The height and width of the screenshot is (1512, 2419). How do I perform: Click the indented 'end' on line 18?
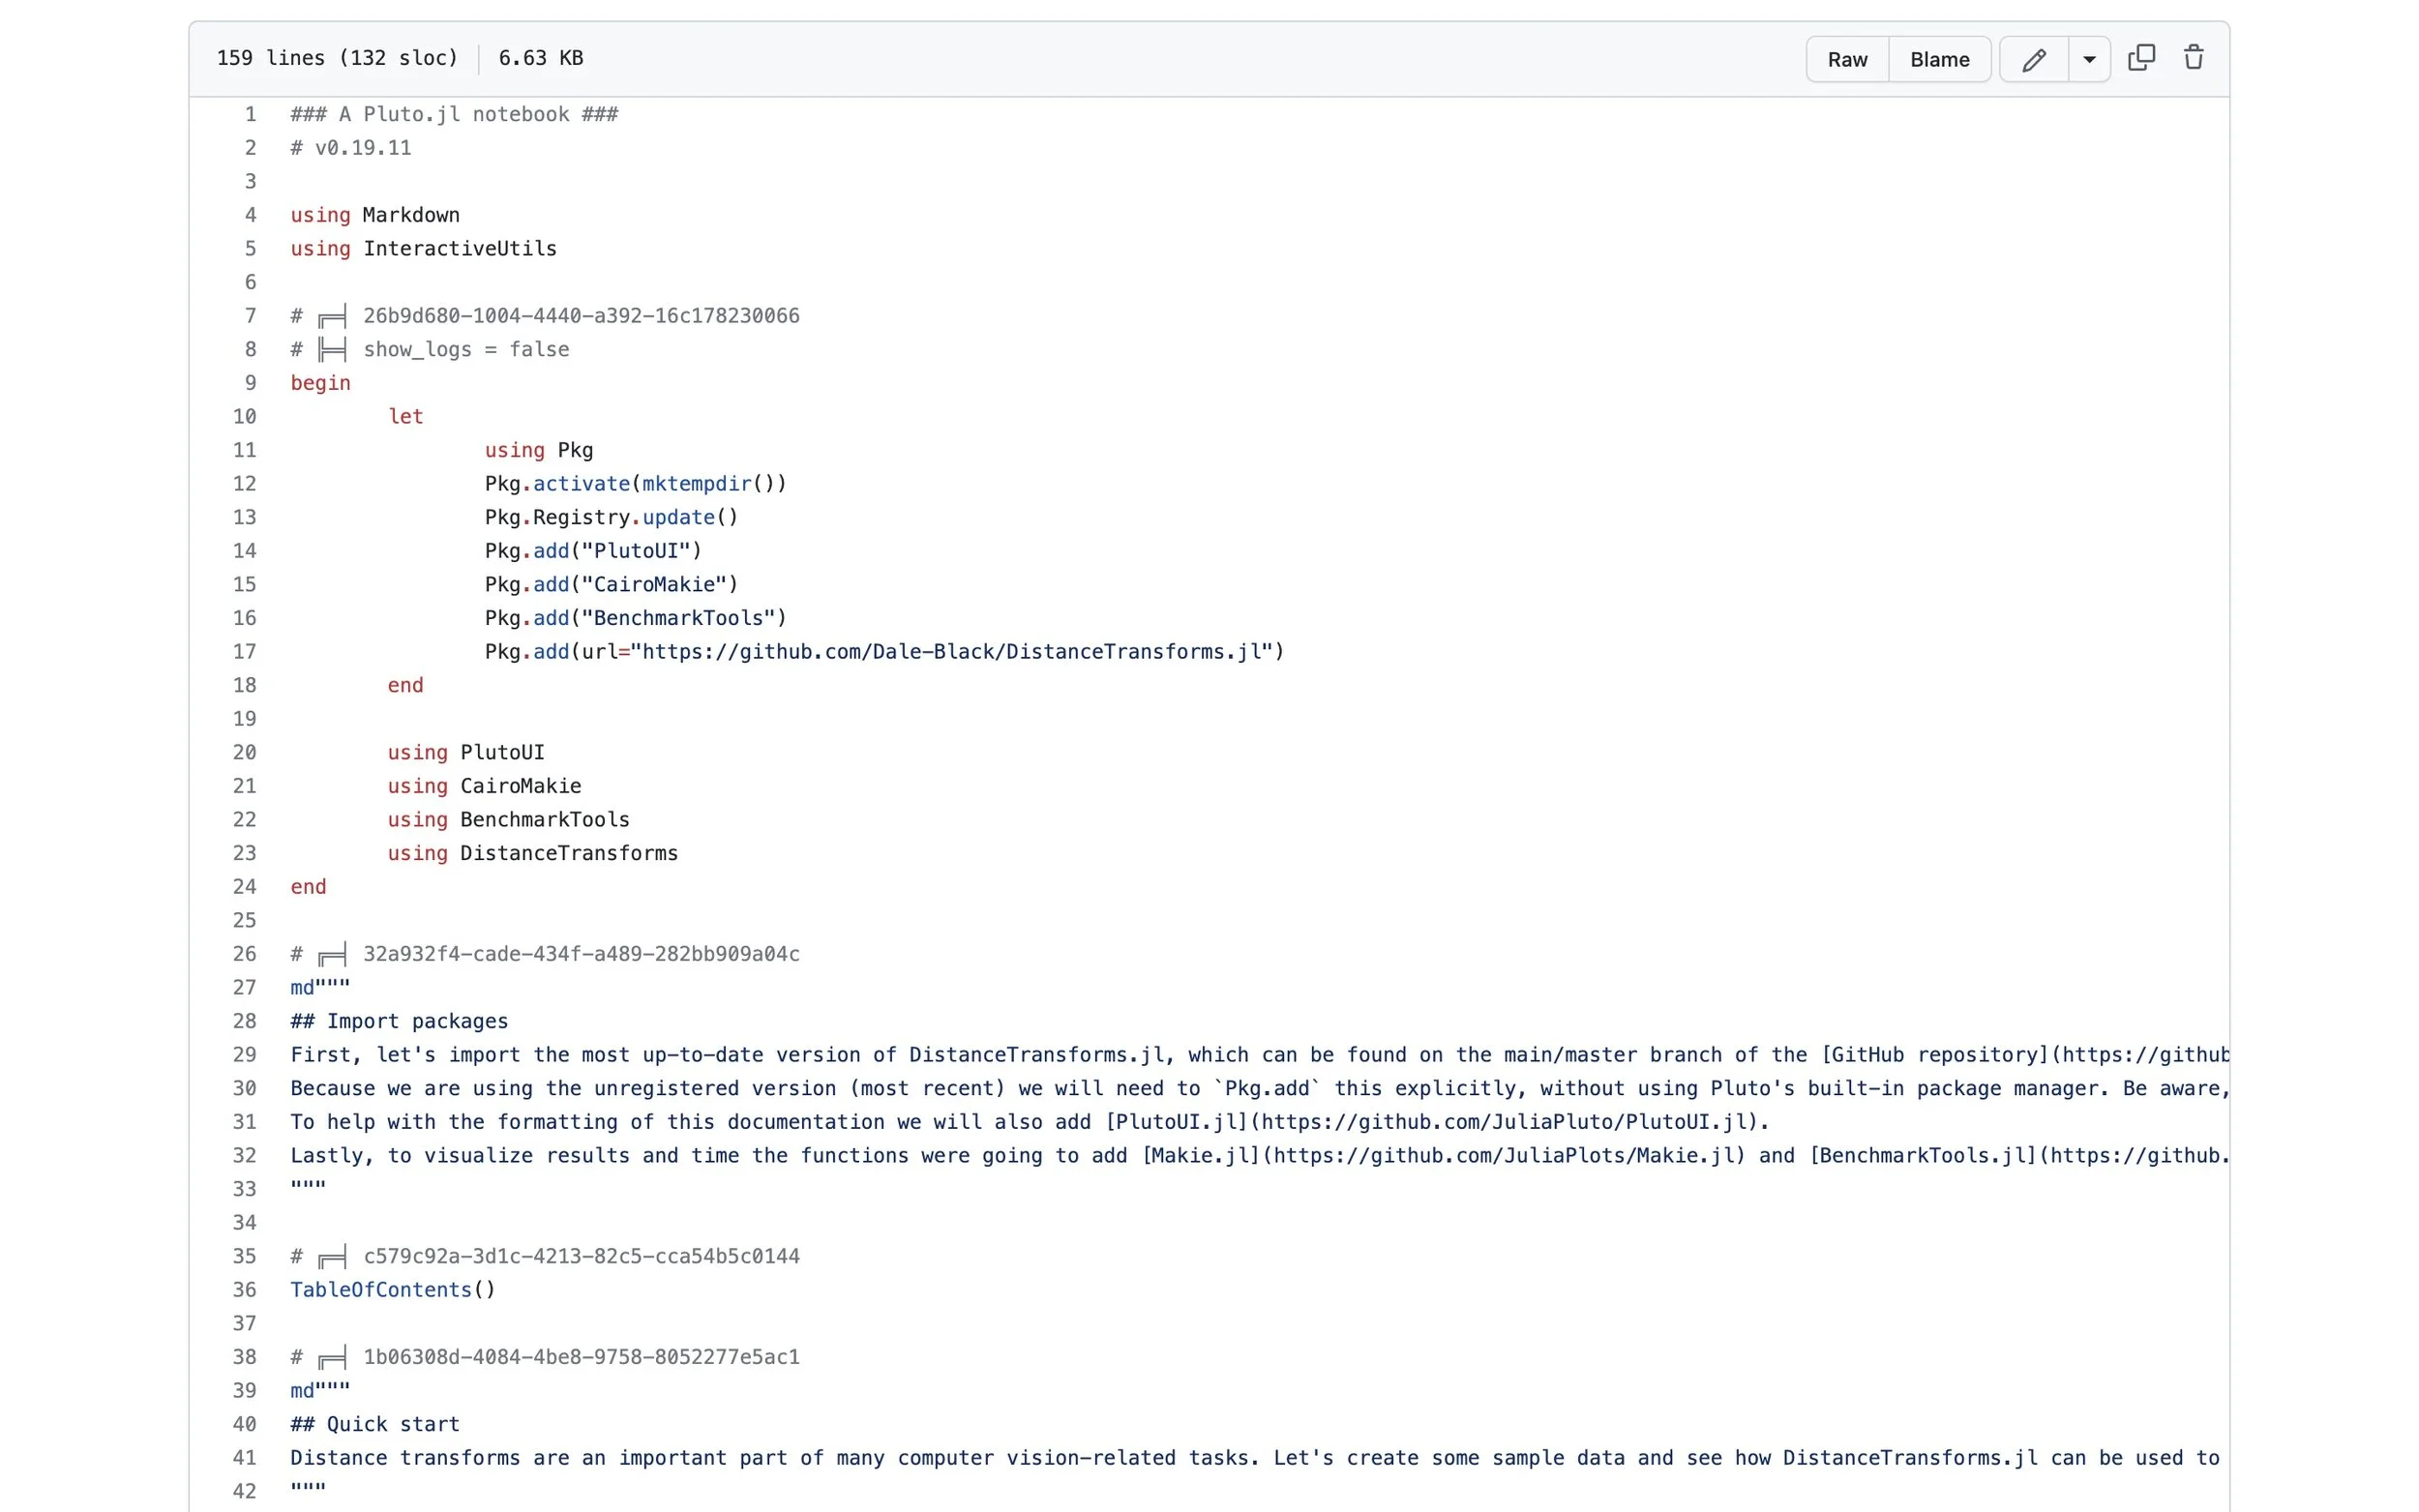tap(405, 686)
